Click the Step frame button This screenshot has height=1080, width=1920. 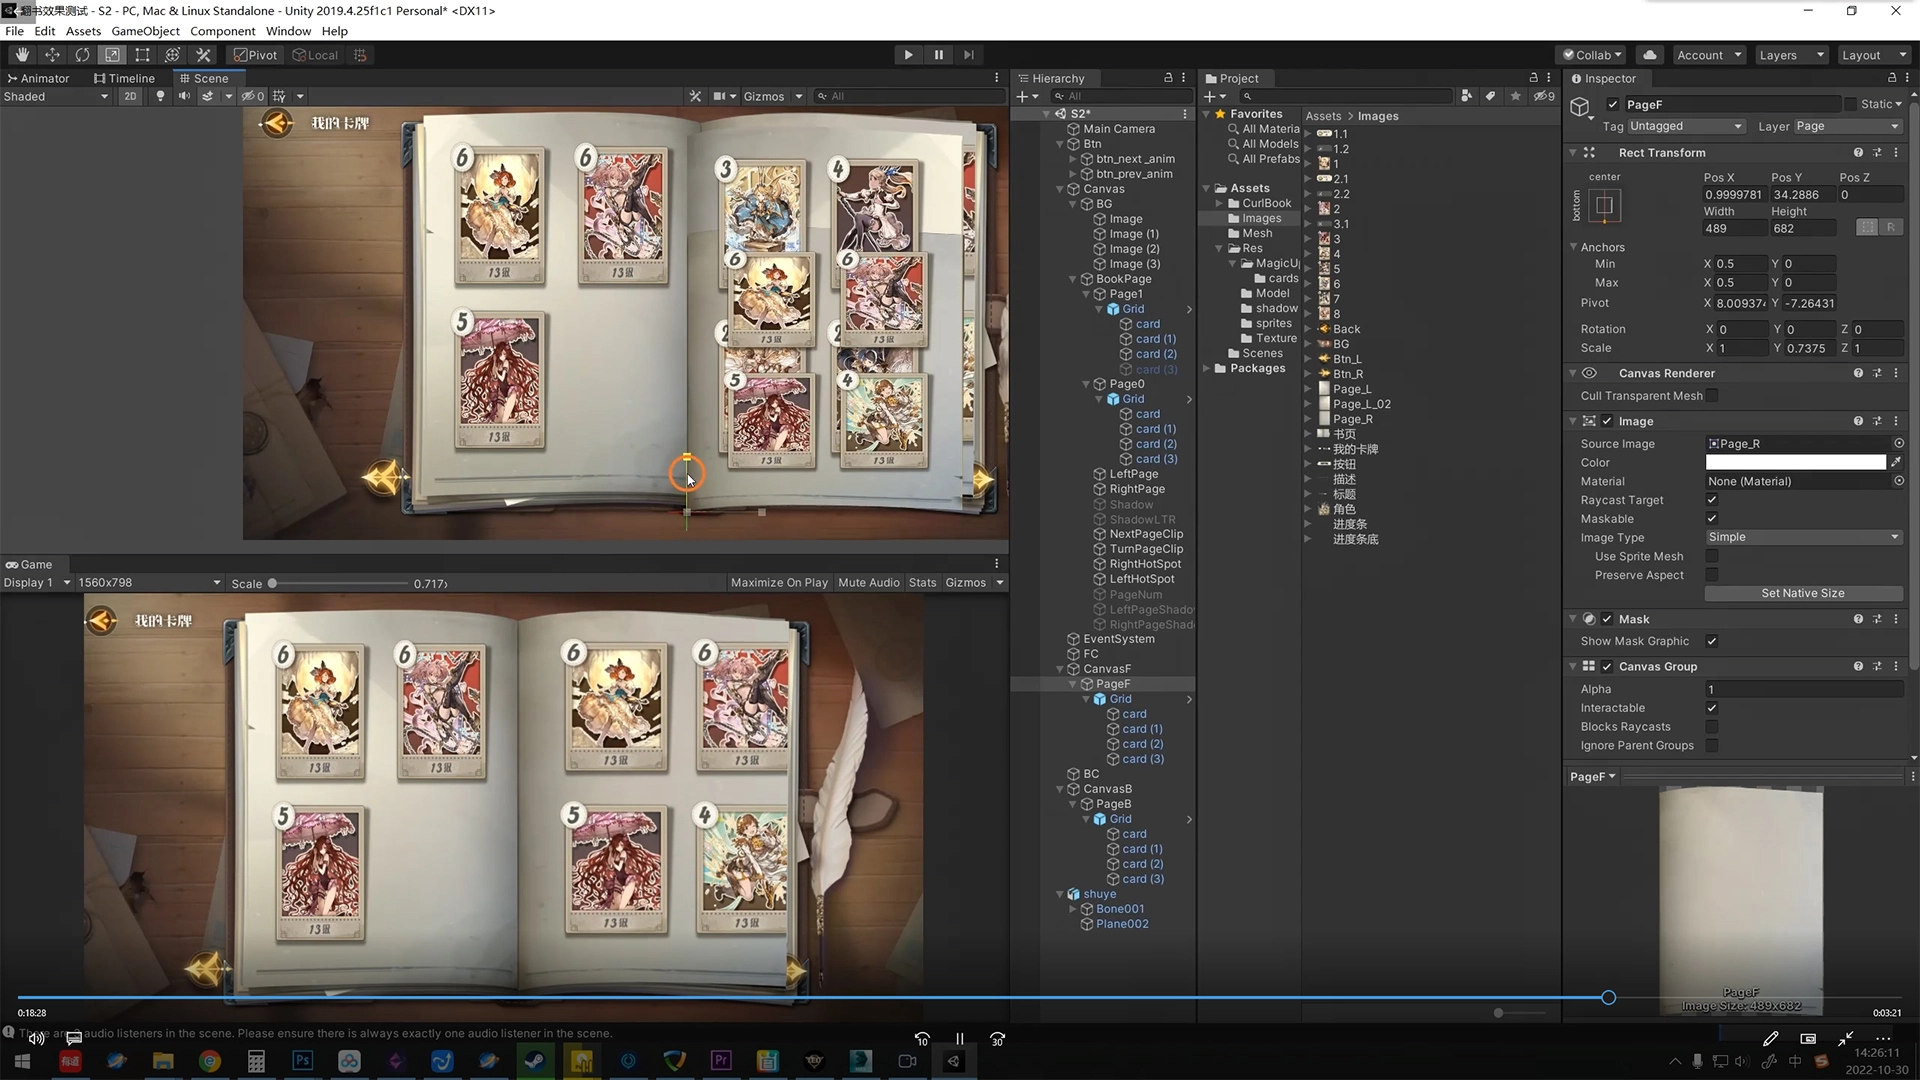(x=968, y=55)
